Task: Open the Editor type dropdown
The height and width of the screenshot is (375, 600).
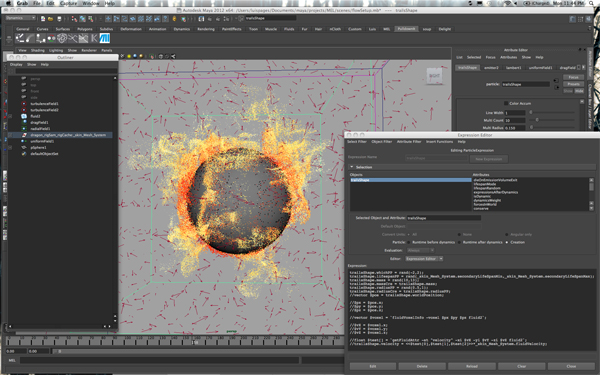Action: [x=424, y=259]
